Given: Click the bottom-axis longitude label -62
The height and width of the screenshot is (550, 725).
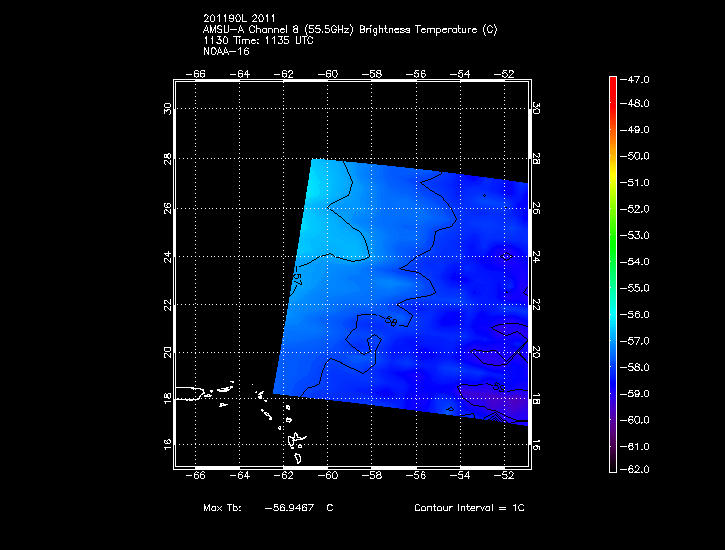Looking at the screenshot, I should [x=283, y=476].
